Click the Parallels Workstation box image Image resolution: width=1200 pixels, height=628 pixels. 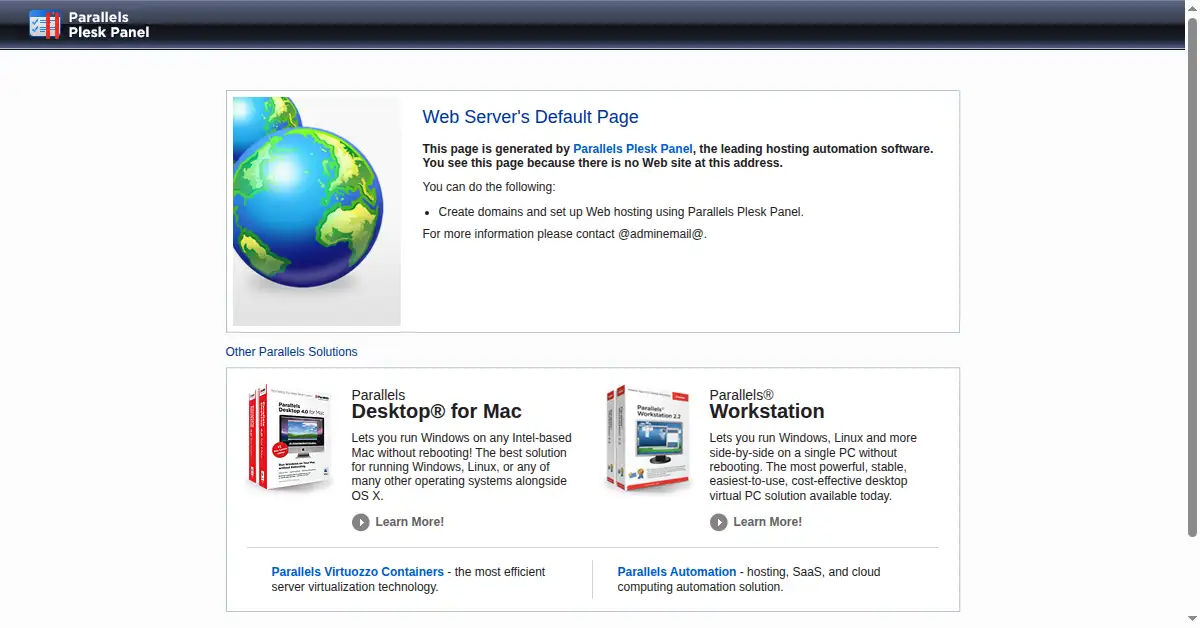pyautogui.click(x=649, y=440)
